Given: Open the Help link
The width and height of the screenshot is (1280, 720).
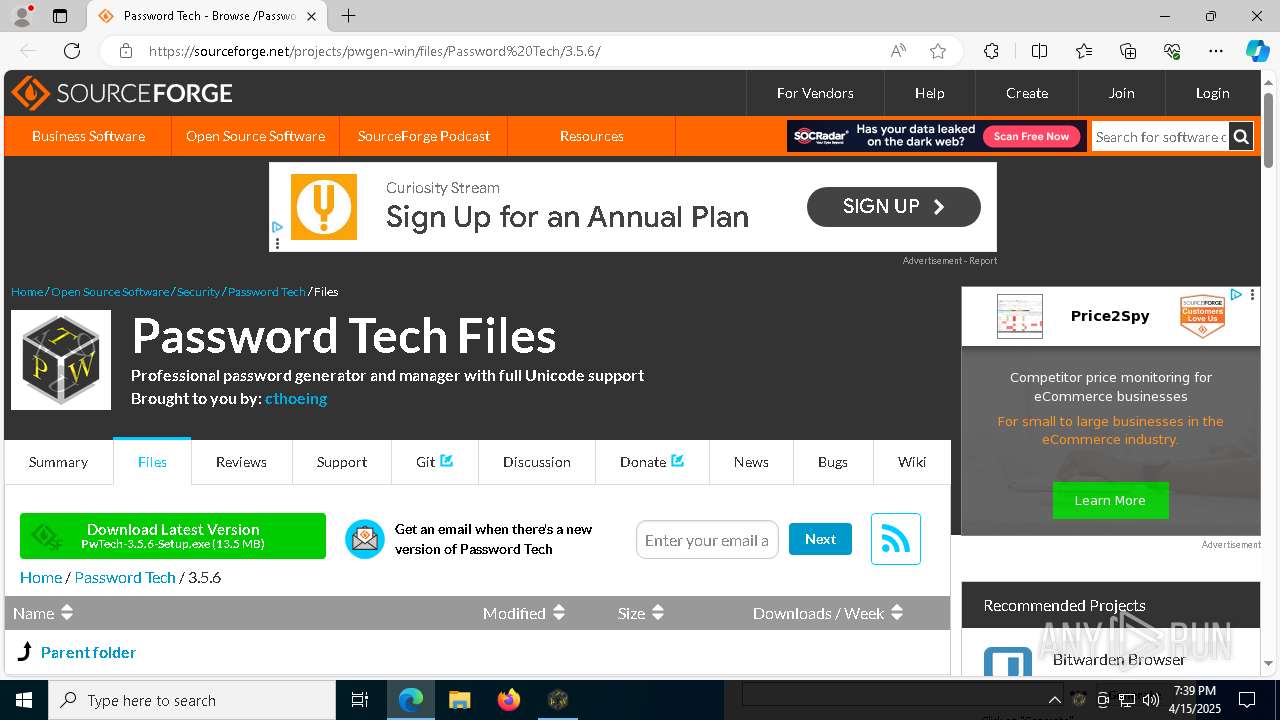Looking at the screenshot, I should 929,93.
